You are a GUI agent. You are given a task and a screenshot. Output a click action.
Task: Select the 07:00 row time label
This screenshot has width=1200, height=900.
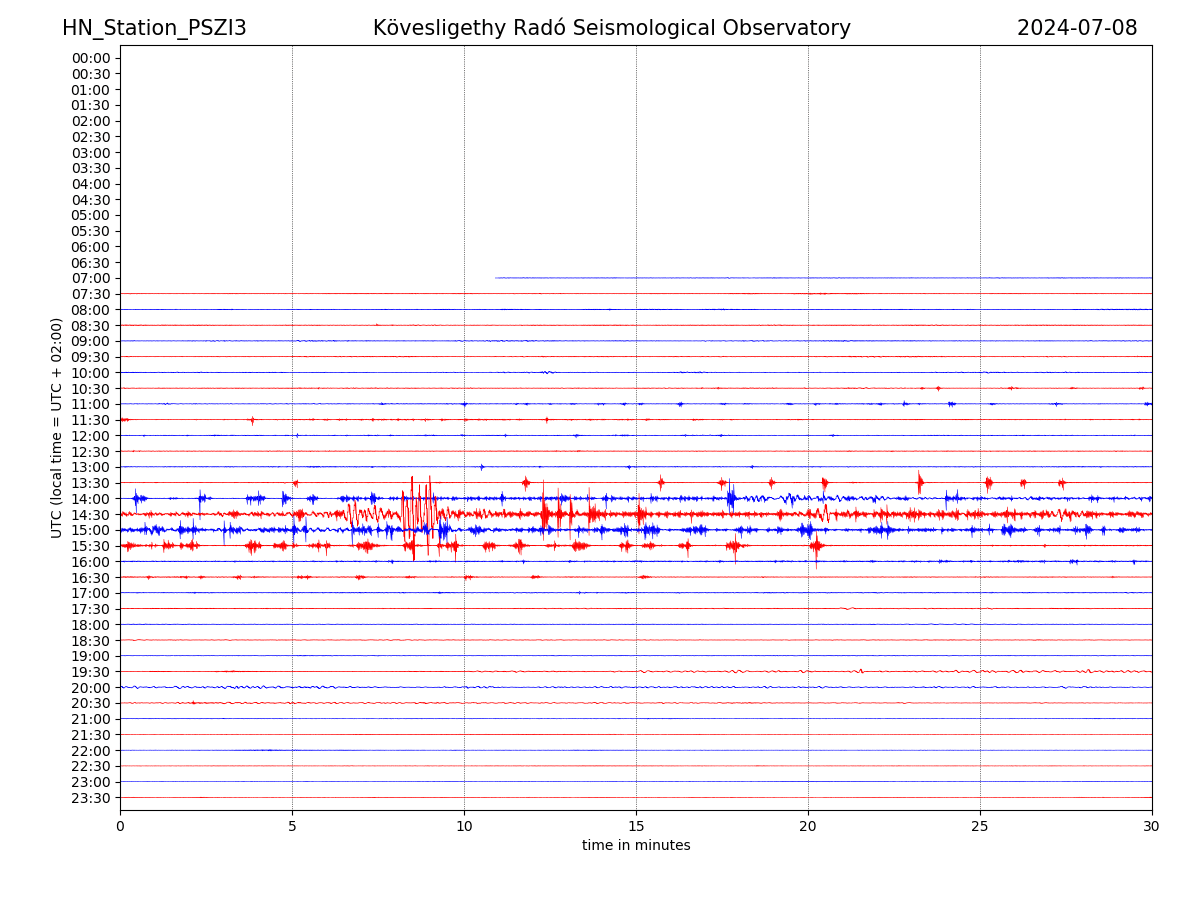click(x=90, y=278)
